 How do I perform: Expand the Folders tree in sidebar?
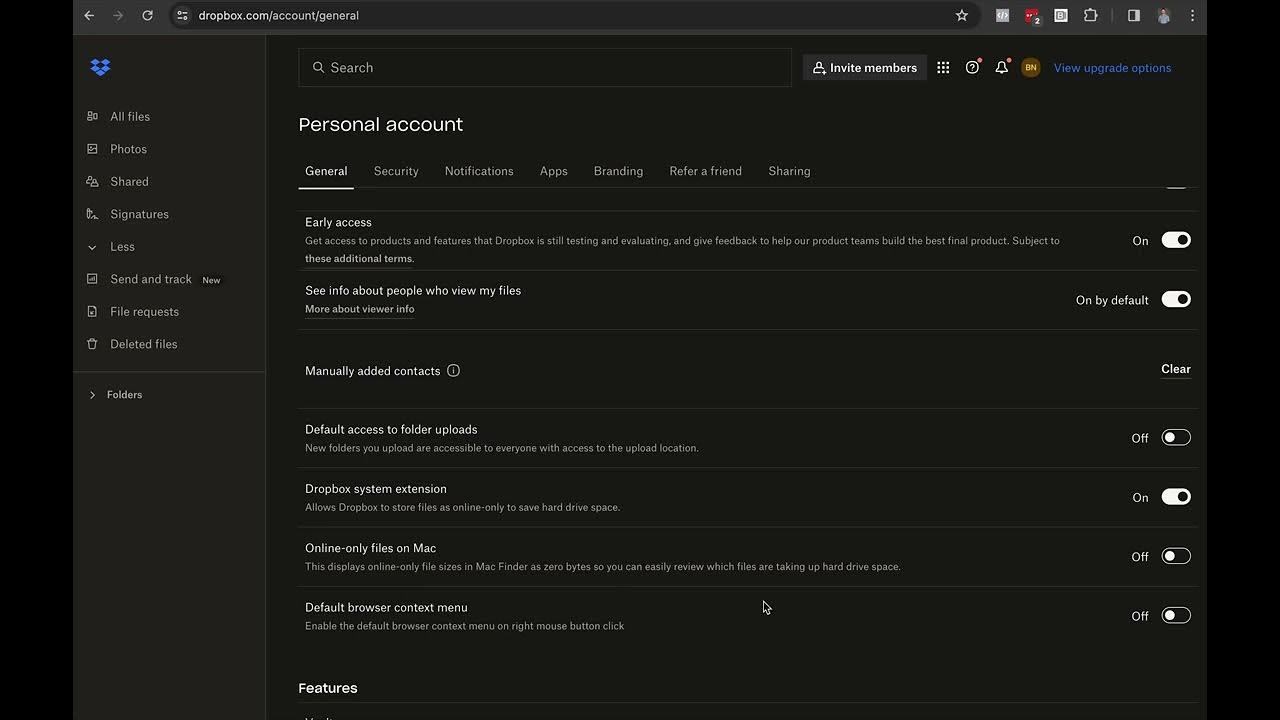[93, 395]
